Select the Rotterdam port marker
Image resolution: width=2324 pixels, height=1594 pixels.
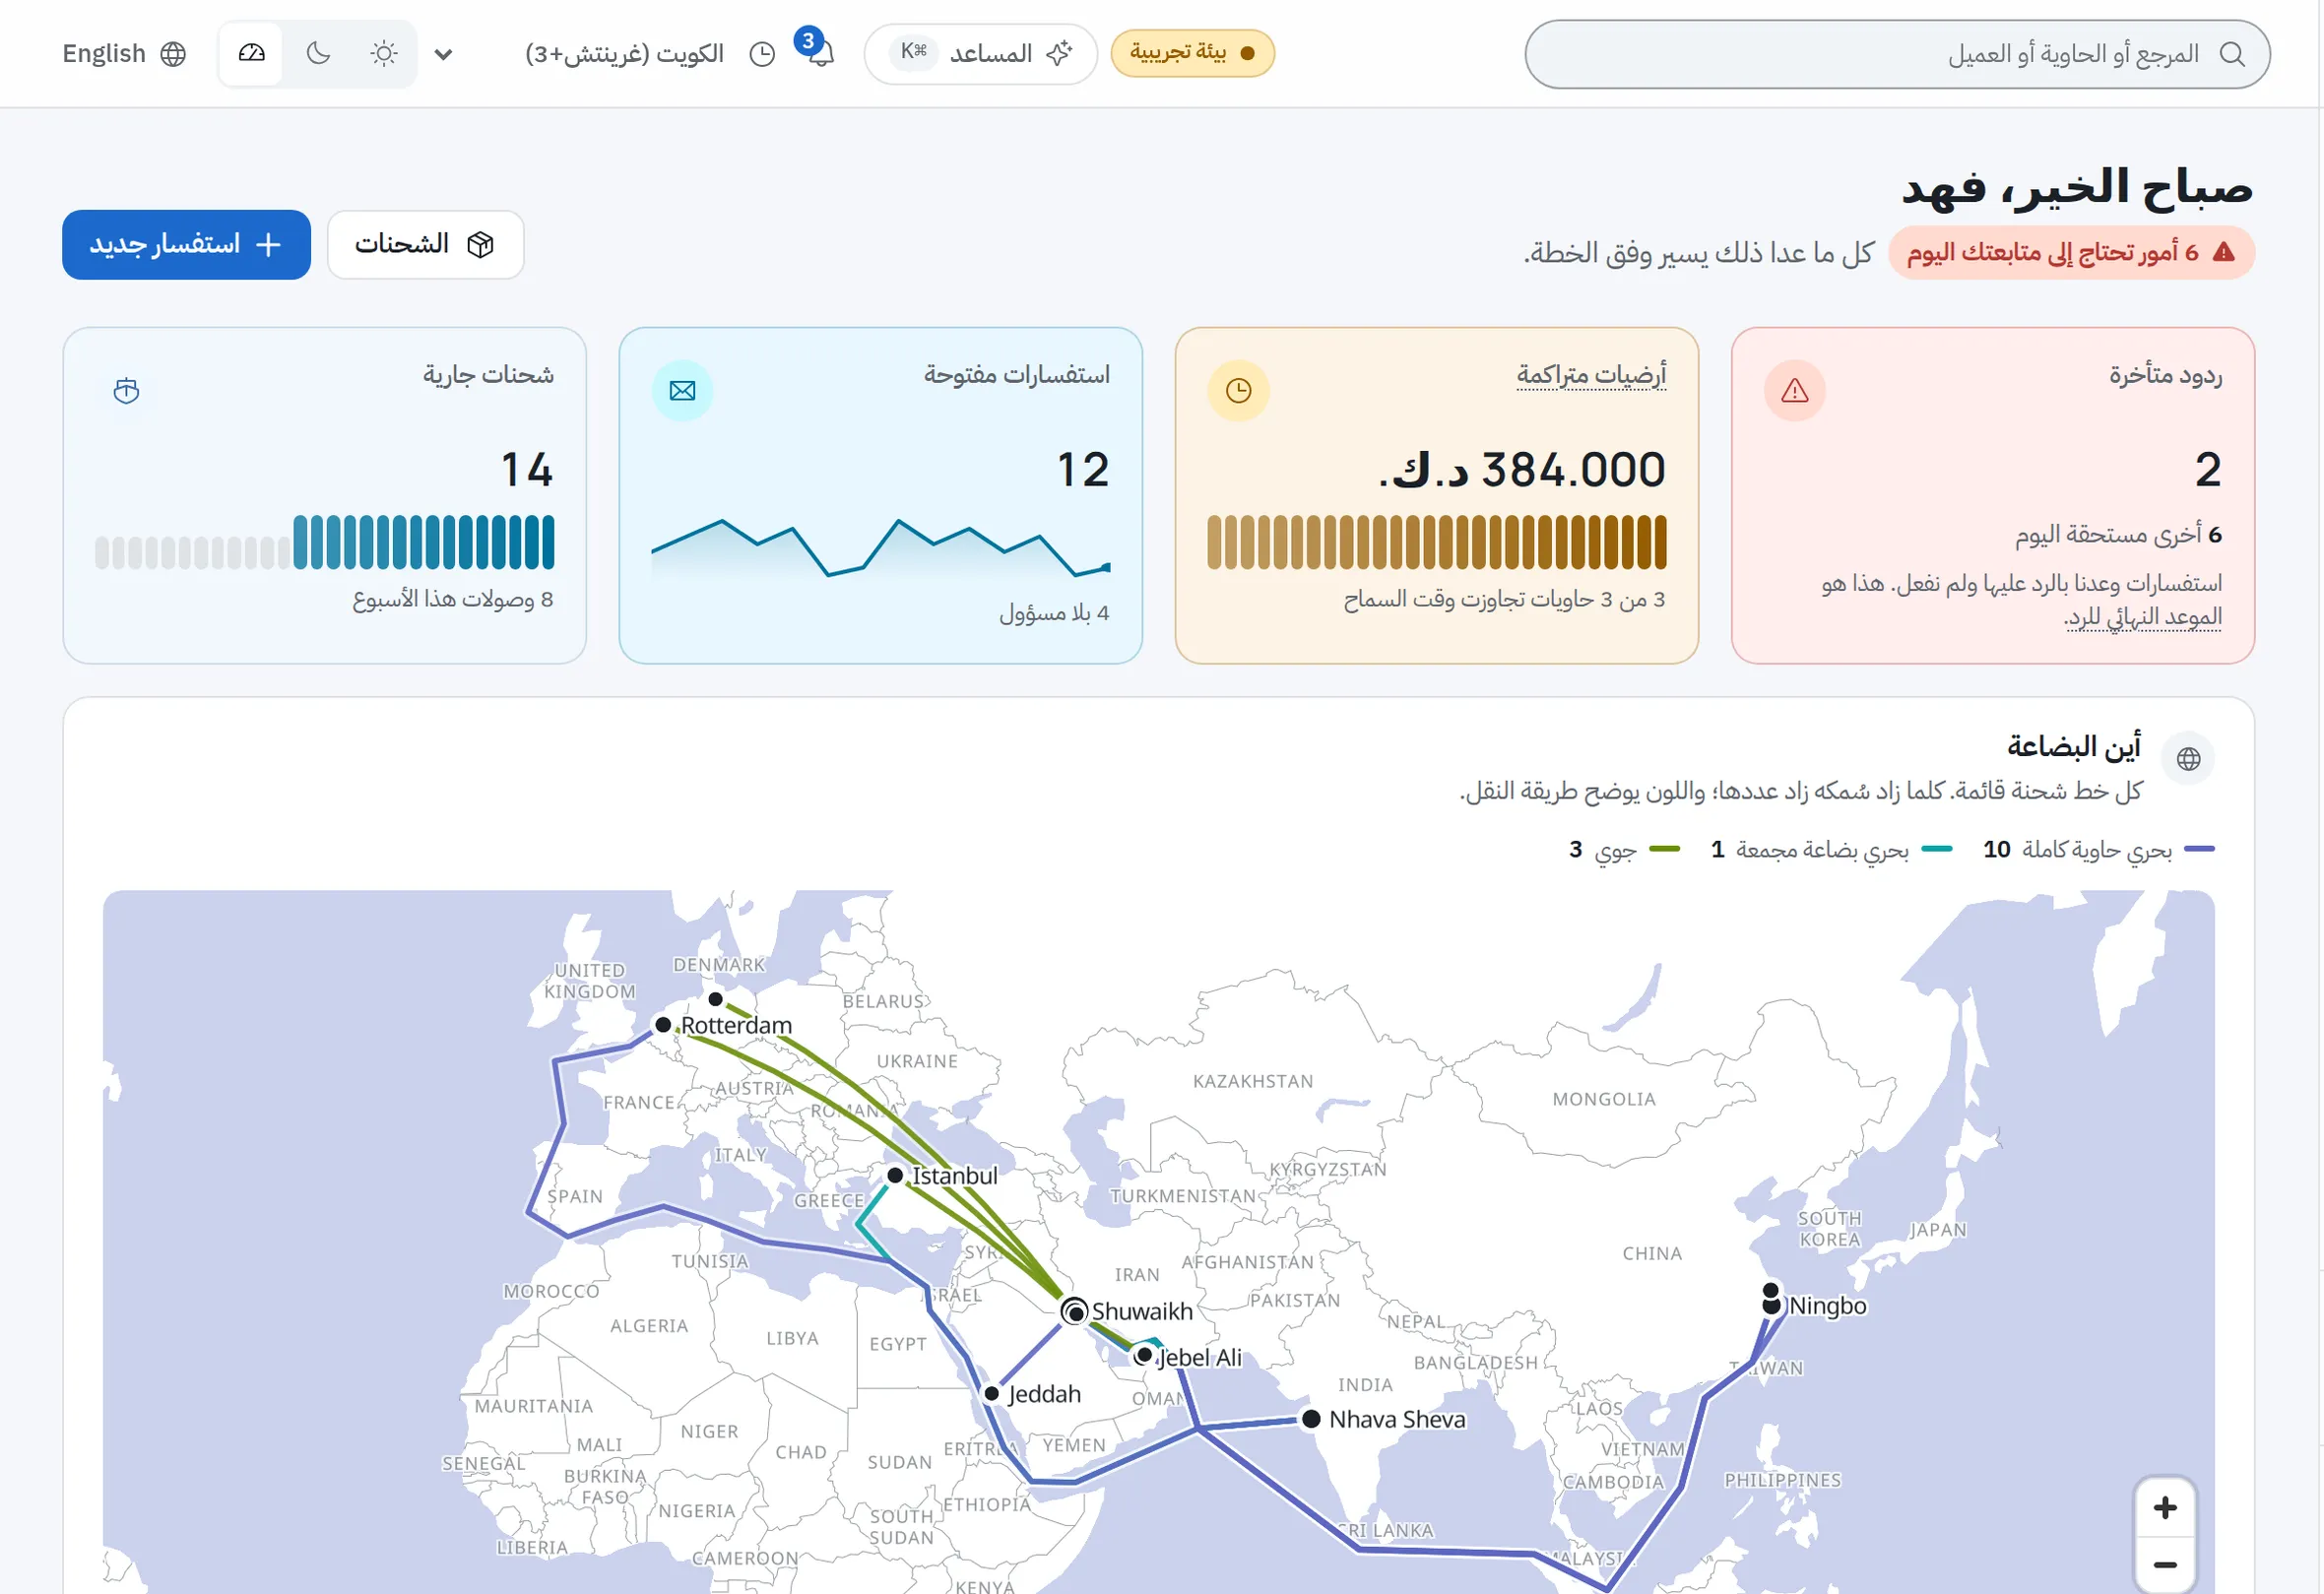(x=663, y=1025)
